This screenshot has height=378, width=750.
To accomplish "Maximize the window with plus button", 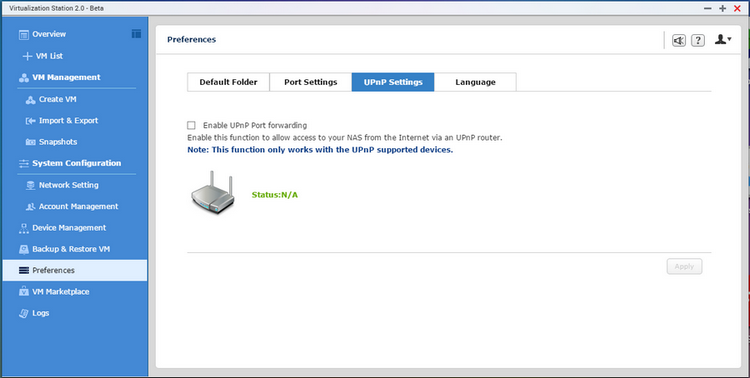I will 722,8.
